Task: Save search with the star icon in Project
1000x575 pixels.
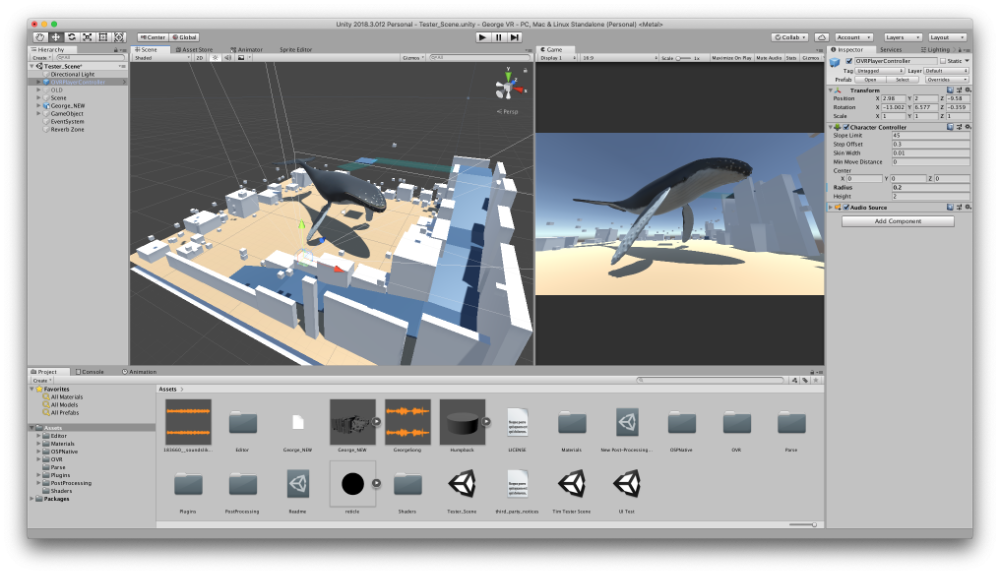Action: pyautogui.click(x=816, y=380)
